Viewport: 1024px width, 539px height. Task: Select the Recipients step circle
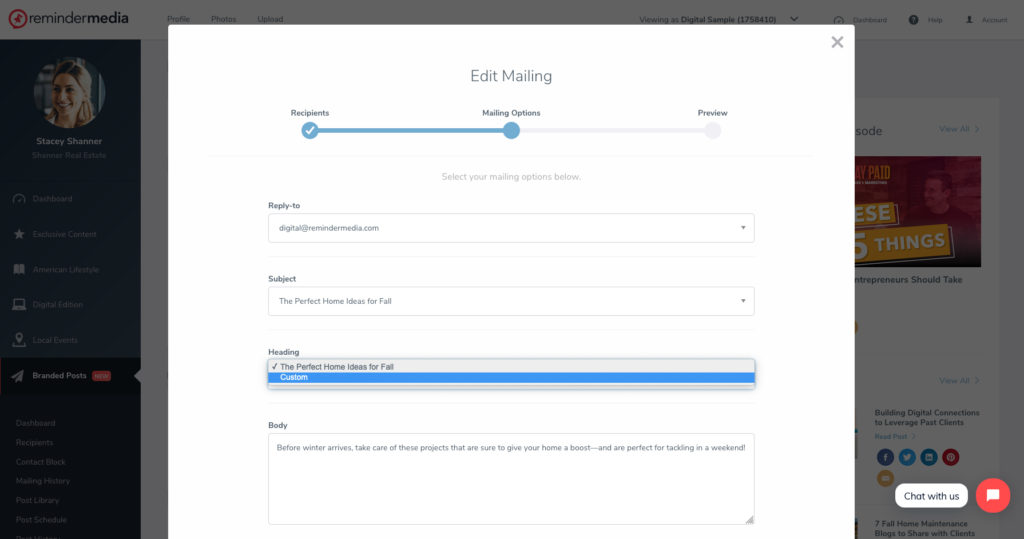click(x=310, y=130)
